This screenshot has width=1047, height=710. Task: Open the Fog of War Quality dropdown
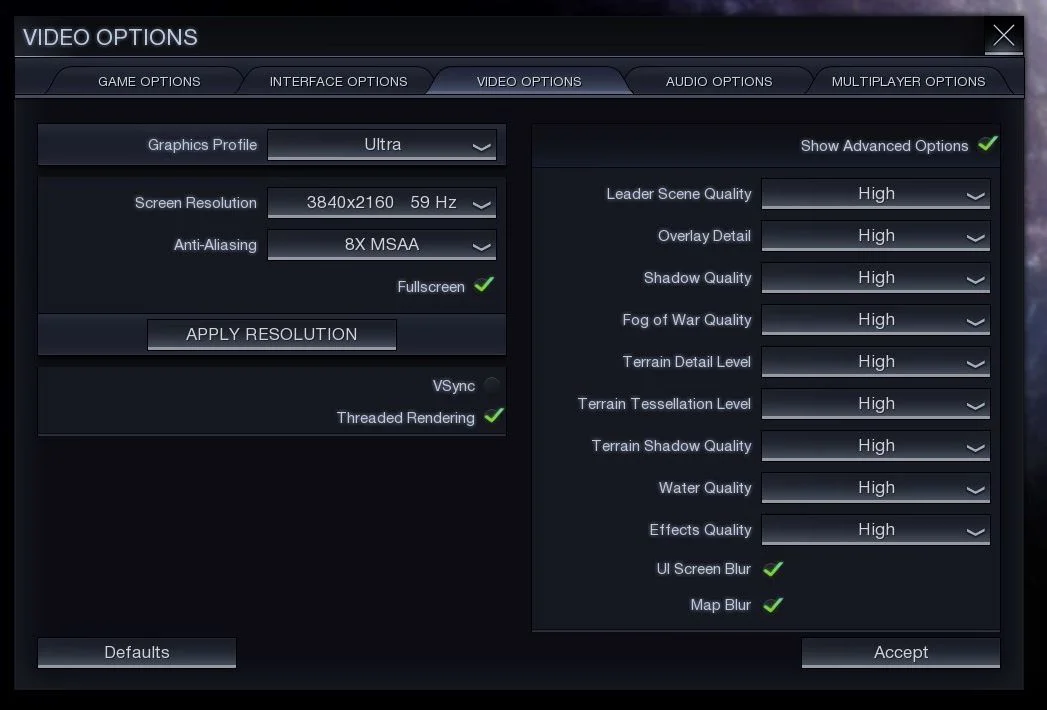click(x=875, y=320)
